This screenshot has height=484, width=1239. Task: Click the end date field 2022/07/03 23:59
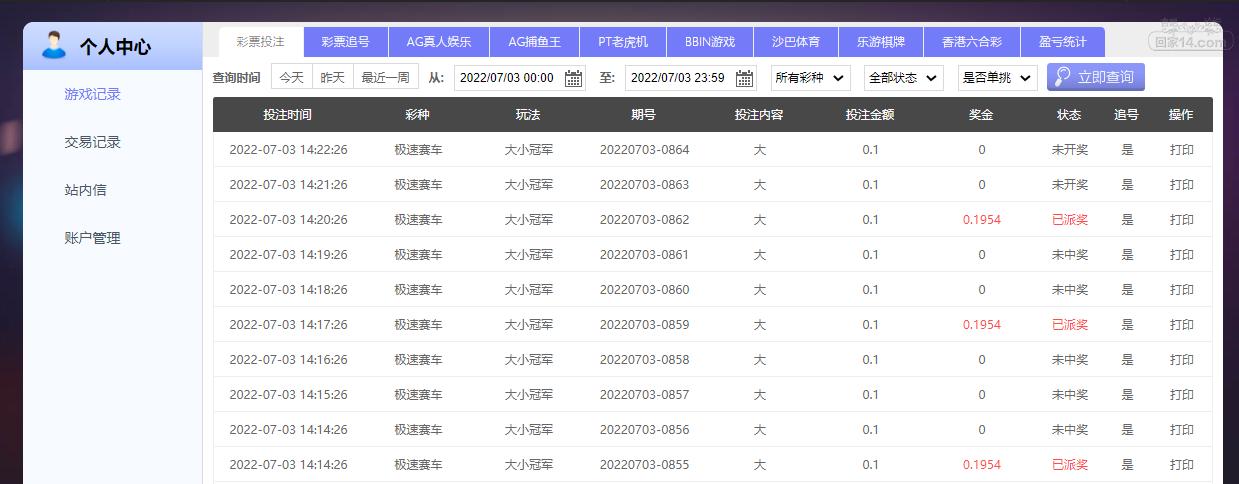click(x=691, y=78)
